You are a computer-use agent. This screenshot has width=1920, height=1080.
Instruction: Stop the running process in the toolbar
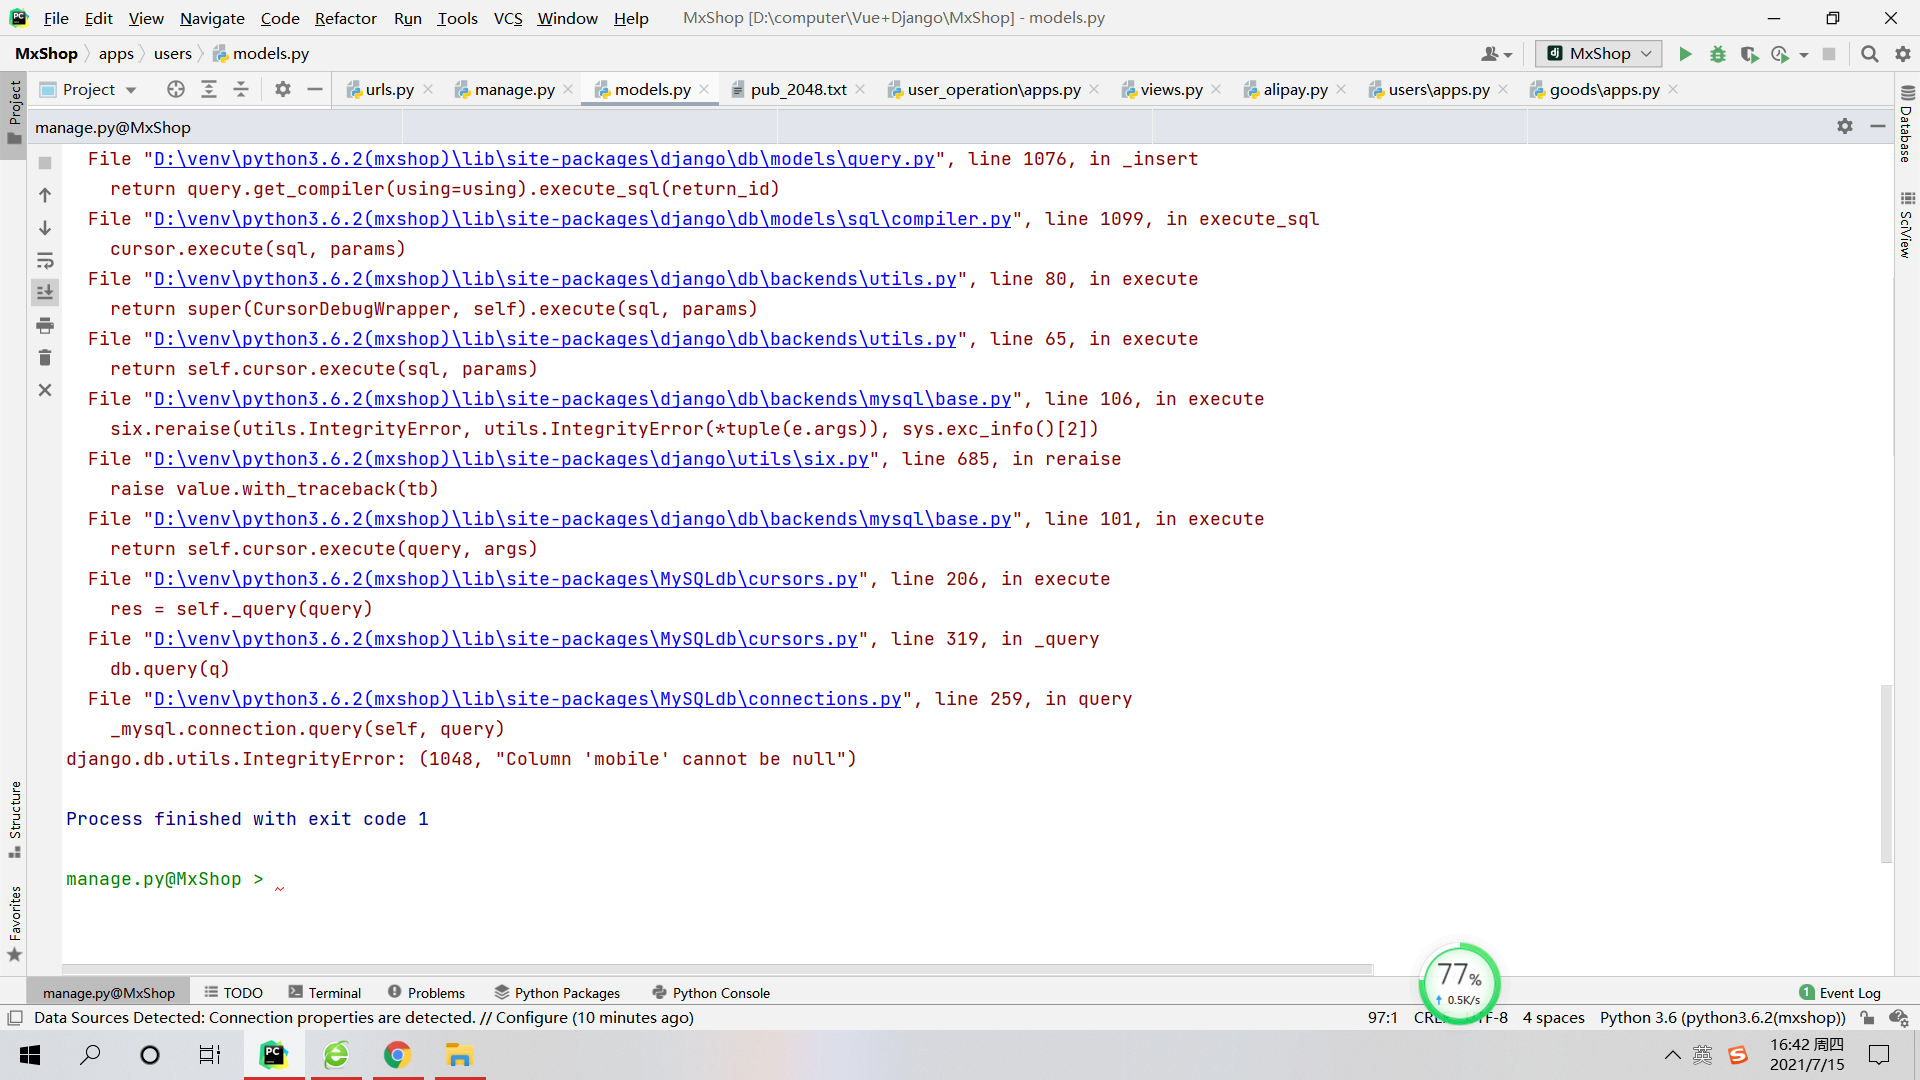1829,54
